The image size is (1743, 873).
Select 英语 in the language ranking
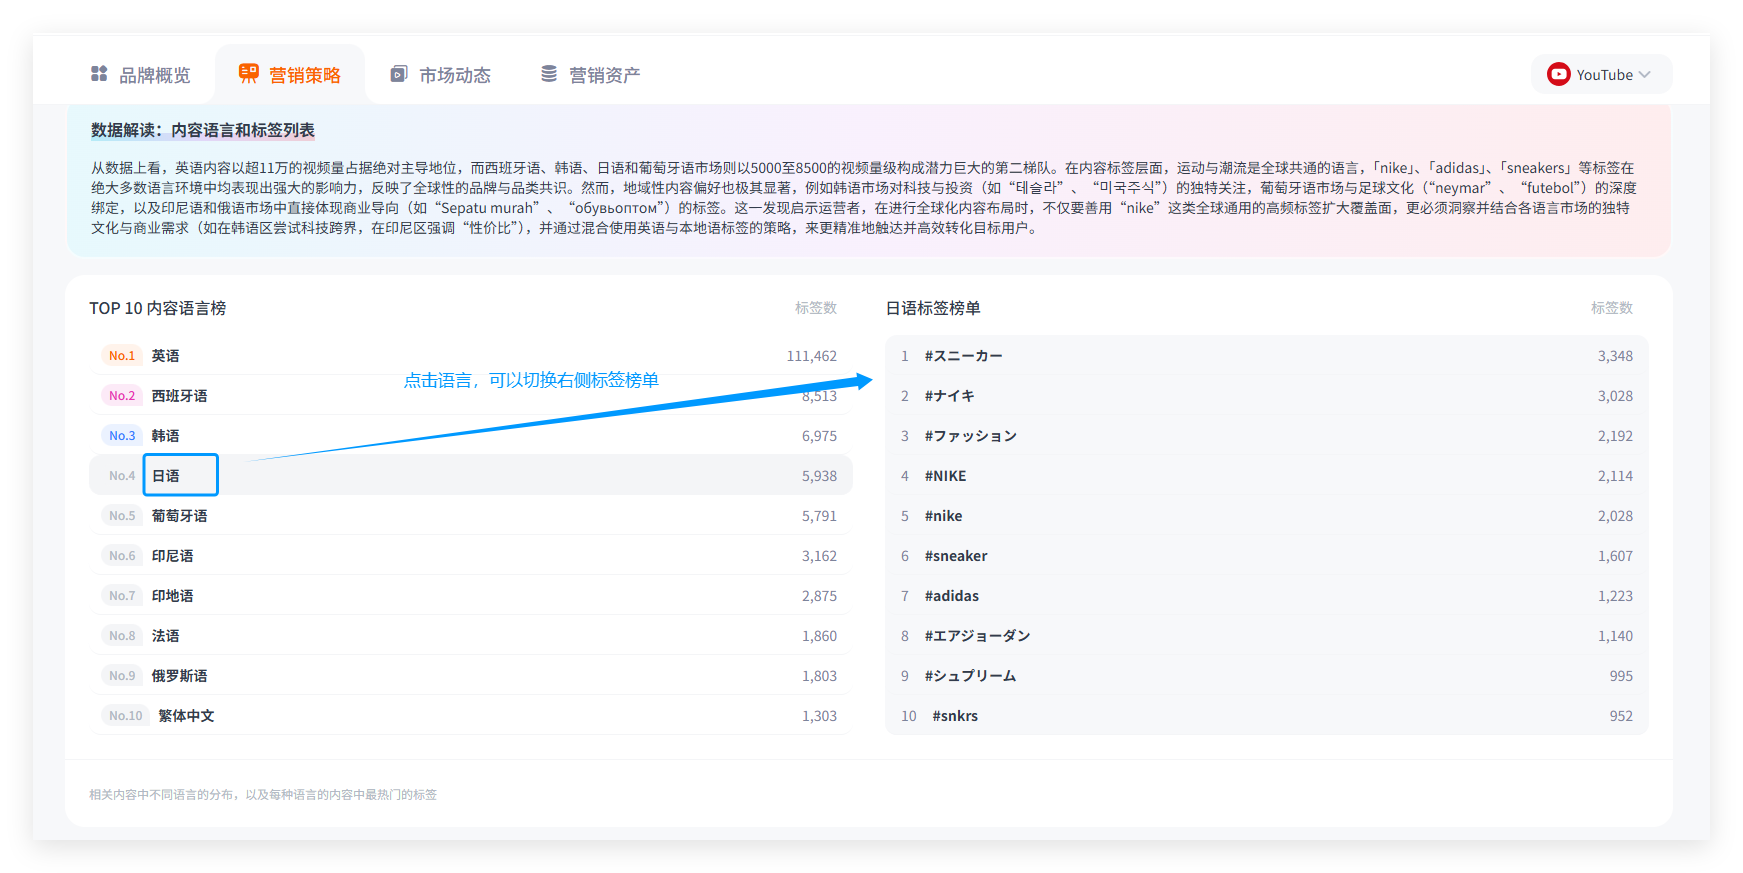[x=166, y=356]
